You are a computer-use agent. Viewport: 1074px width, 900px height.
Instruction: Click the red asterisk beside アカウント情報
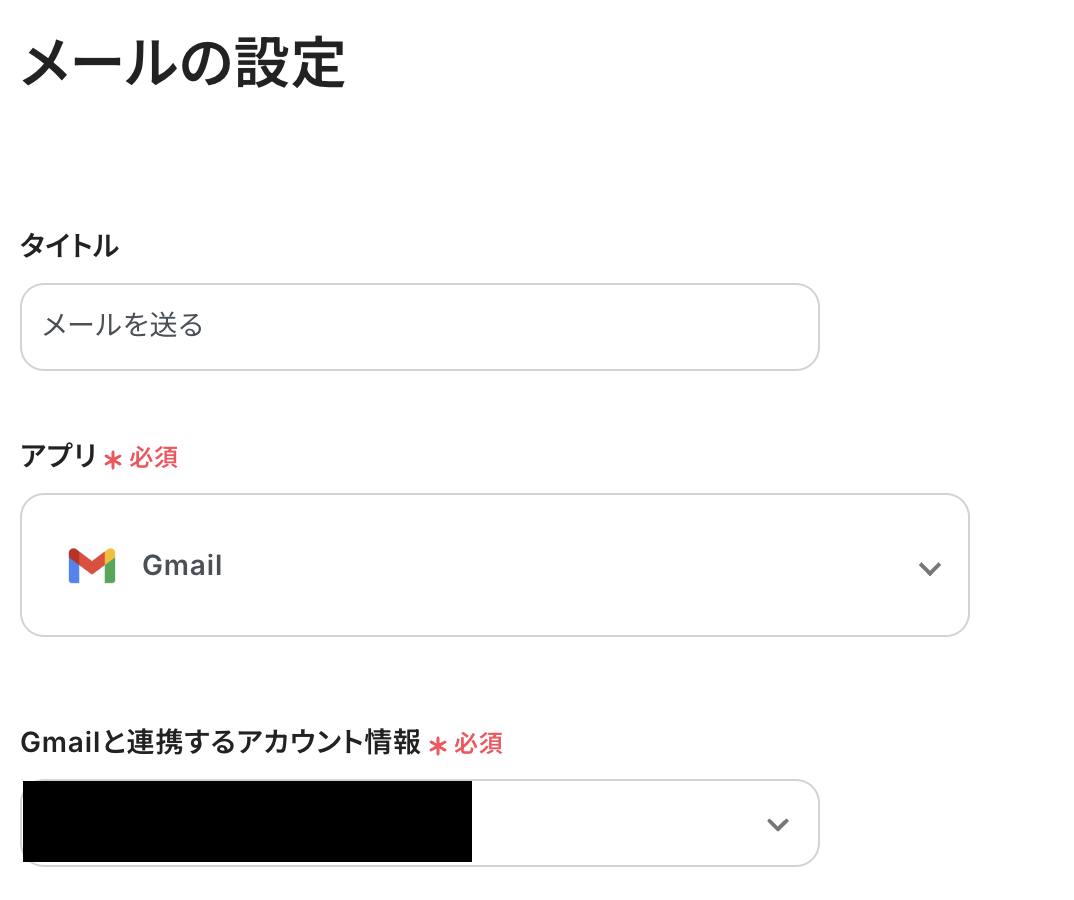pyautogui.click(x=437, y=745)
